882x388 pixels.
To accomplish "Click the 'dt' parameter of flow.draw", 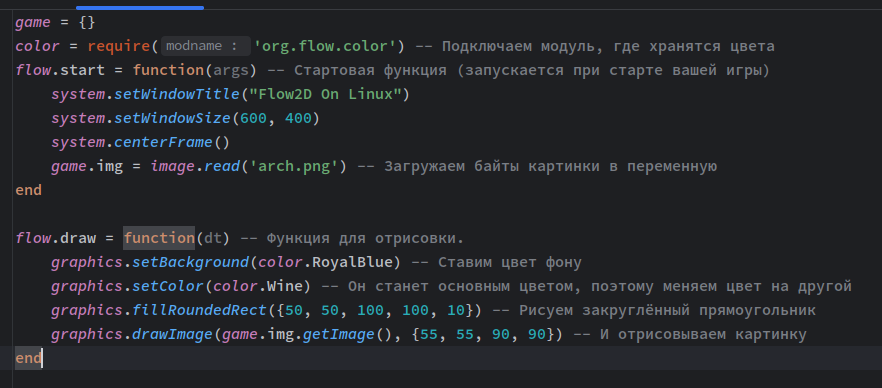I will pos(213,238).
